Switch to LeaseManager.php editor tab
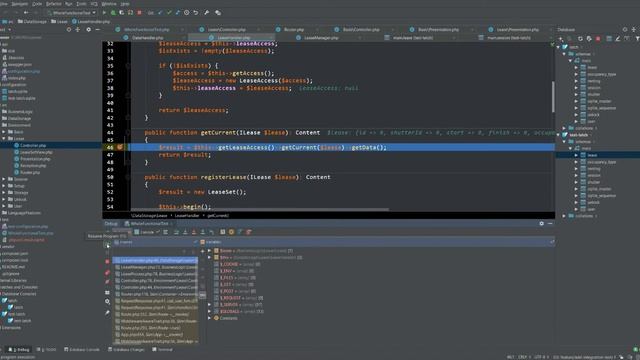640x360 pixels. pyautogui.click(x=321, y=38)
